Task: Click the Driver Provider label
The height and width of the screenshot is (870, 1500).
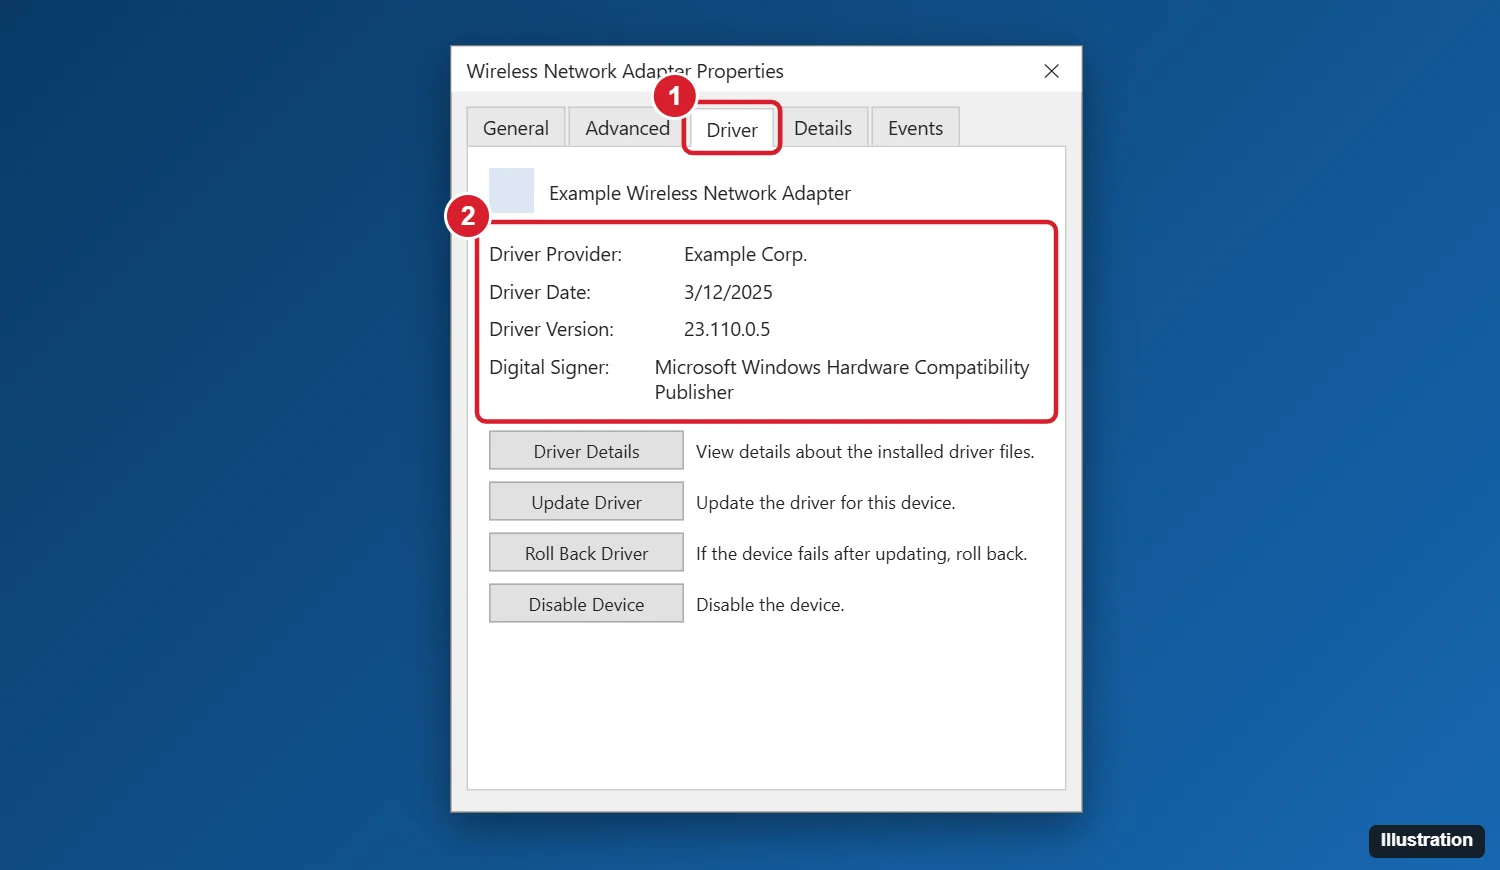Action: pos(555,254)
